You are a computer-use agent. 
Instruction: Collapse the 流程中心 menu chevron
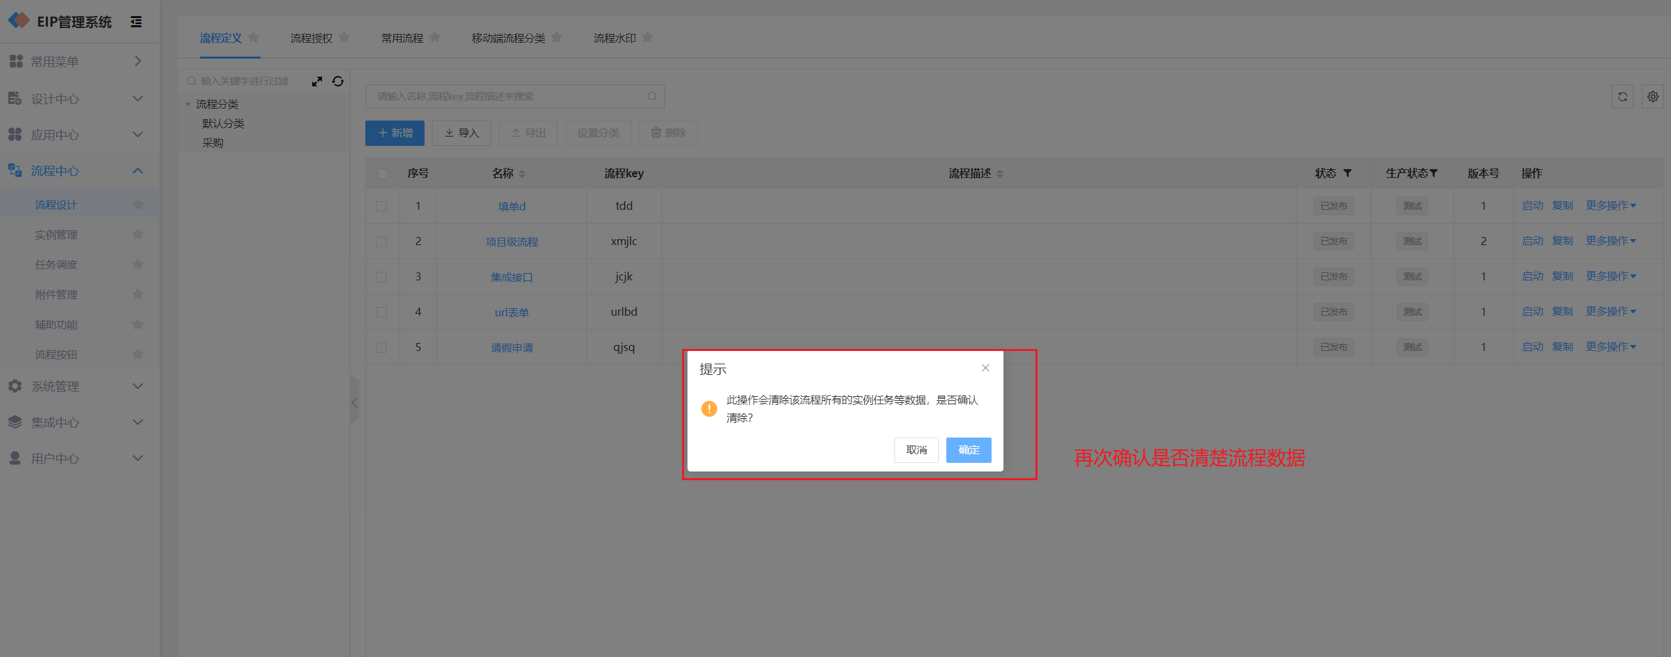[138, 170]
